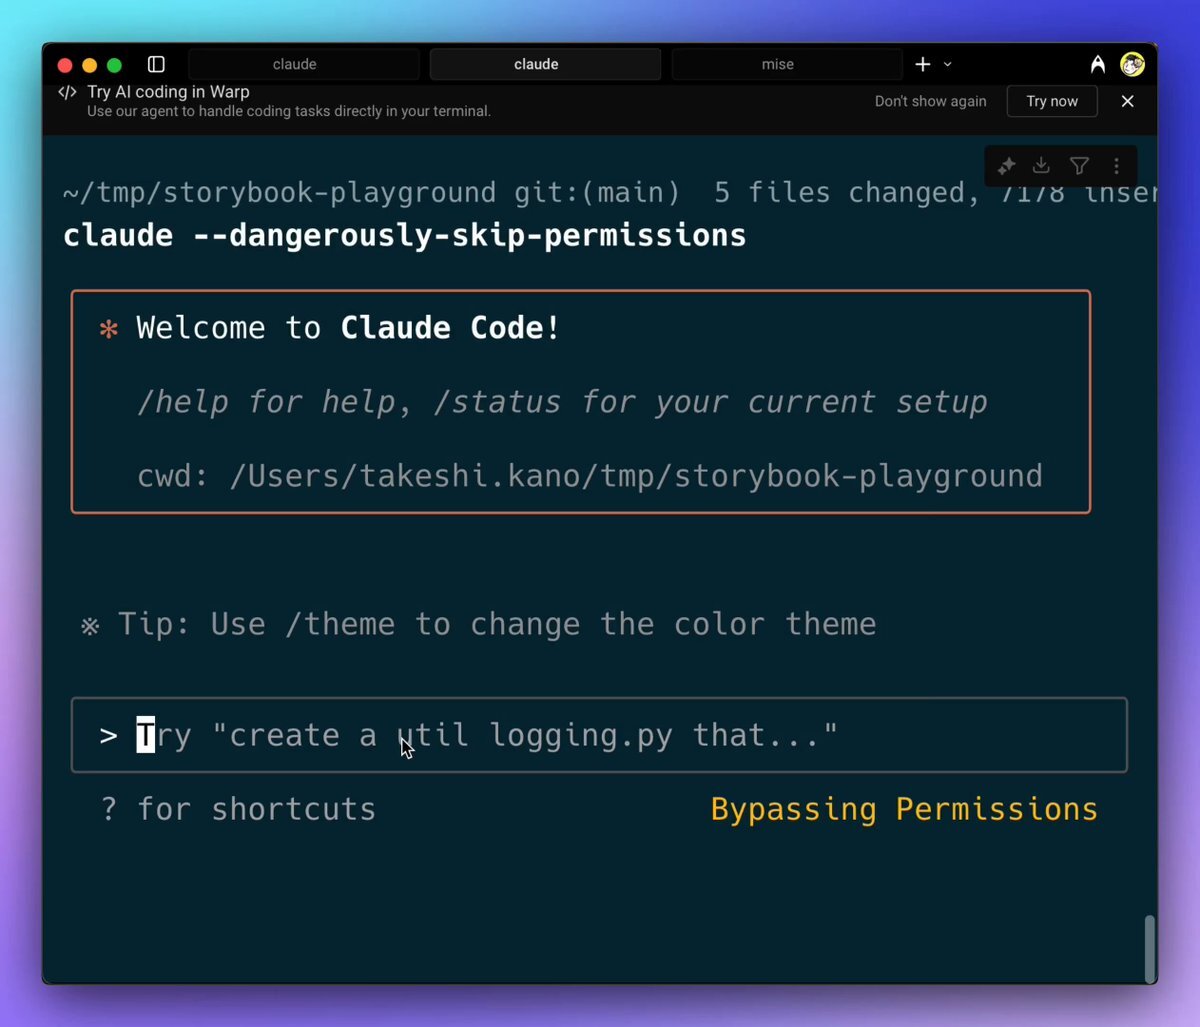Click the Claude Code prompt input field
Image resolution: width=1200 pixels, height=1027 pixels.
(x=599, y=735)
